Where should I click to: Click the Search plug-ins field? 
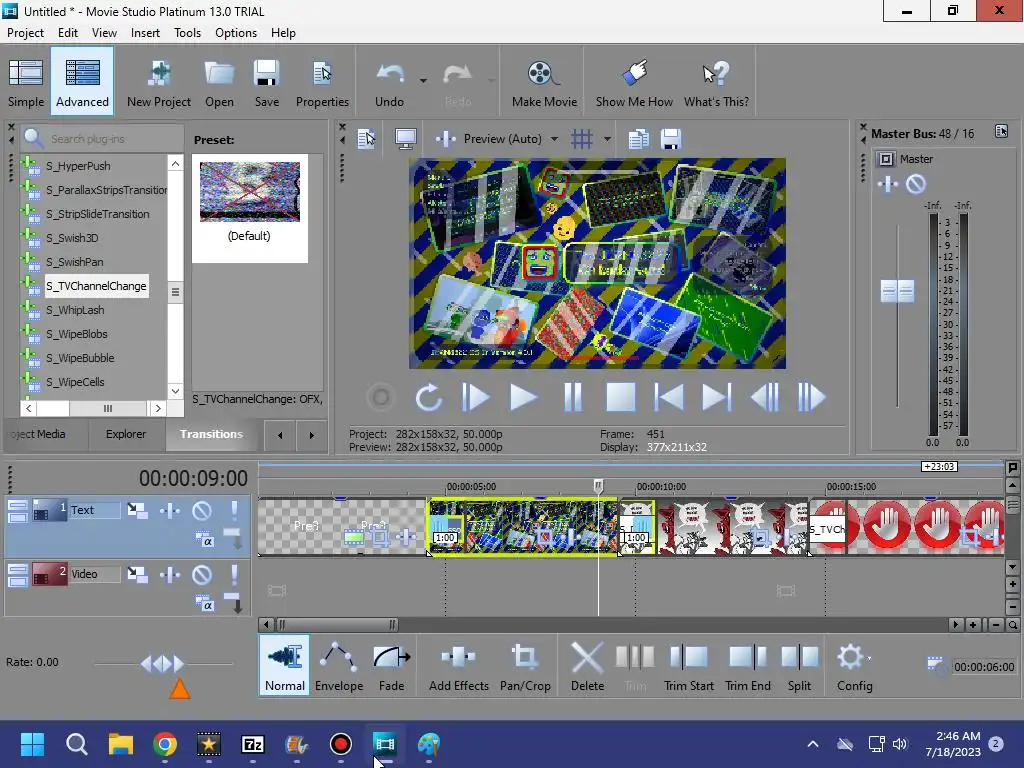tap(103, 138)
